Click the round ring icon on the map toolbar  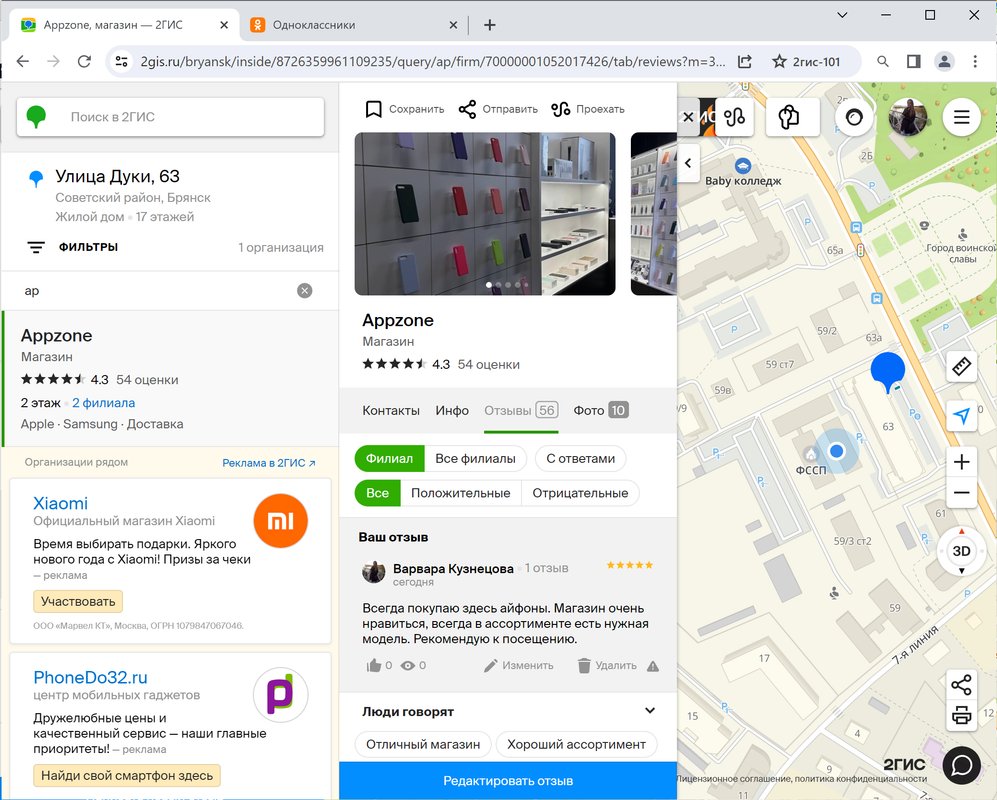point(854,117)
